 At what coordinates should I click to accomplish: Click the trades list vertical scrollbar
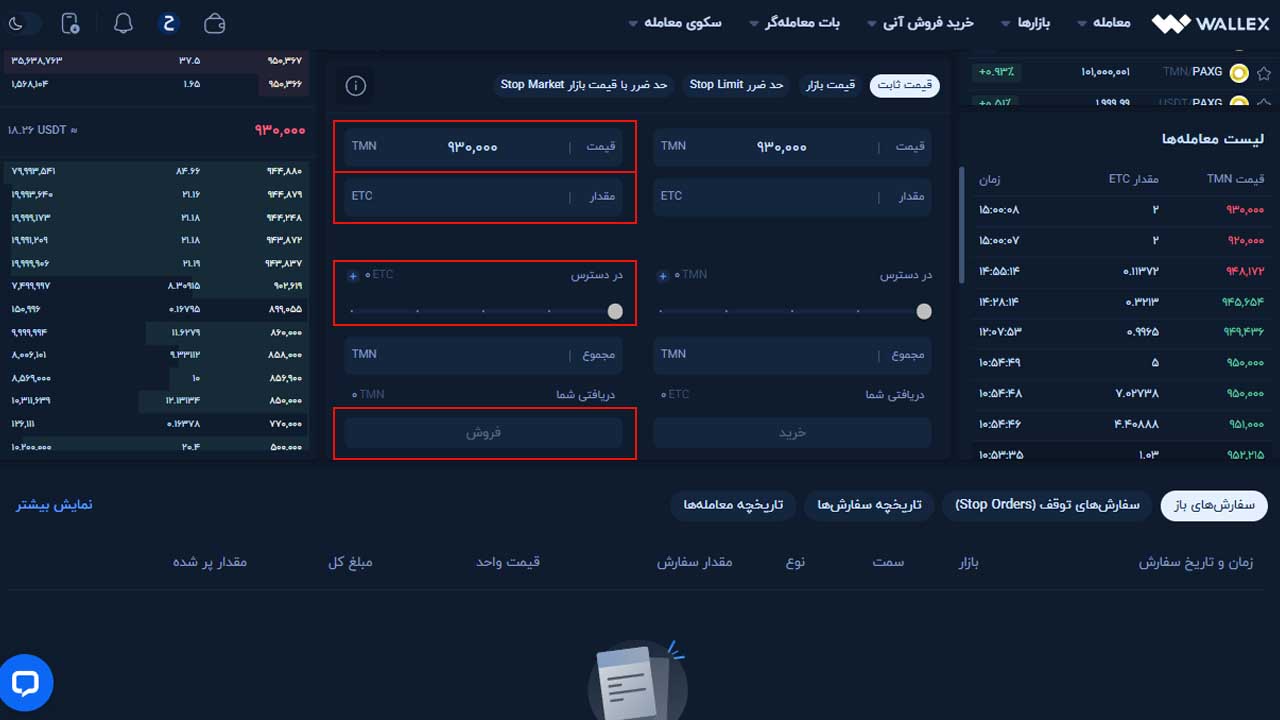(962, 225)
